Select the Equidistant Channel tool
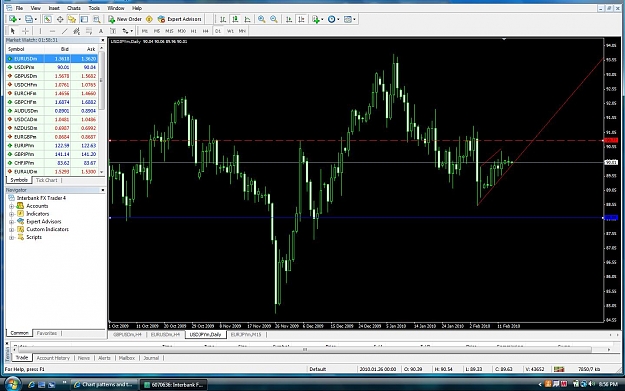The height and width of the screenshot is (391, 625). click(x=77, y=31)
